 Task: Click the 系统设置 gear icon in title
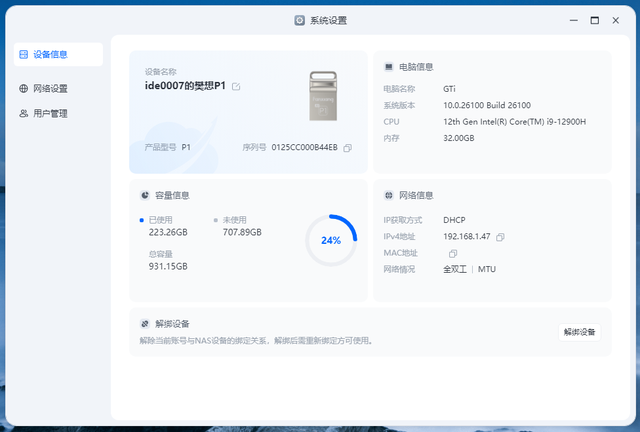pos(300,20)
